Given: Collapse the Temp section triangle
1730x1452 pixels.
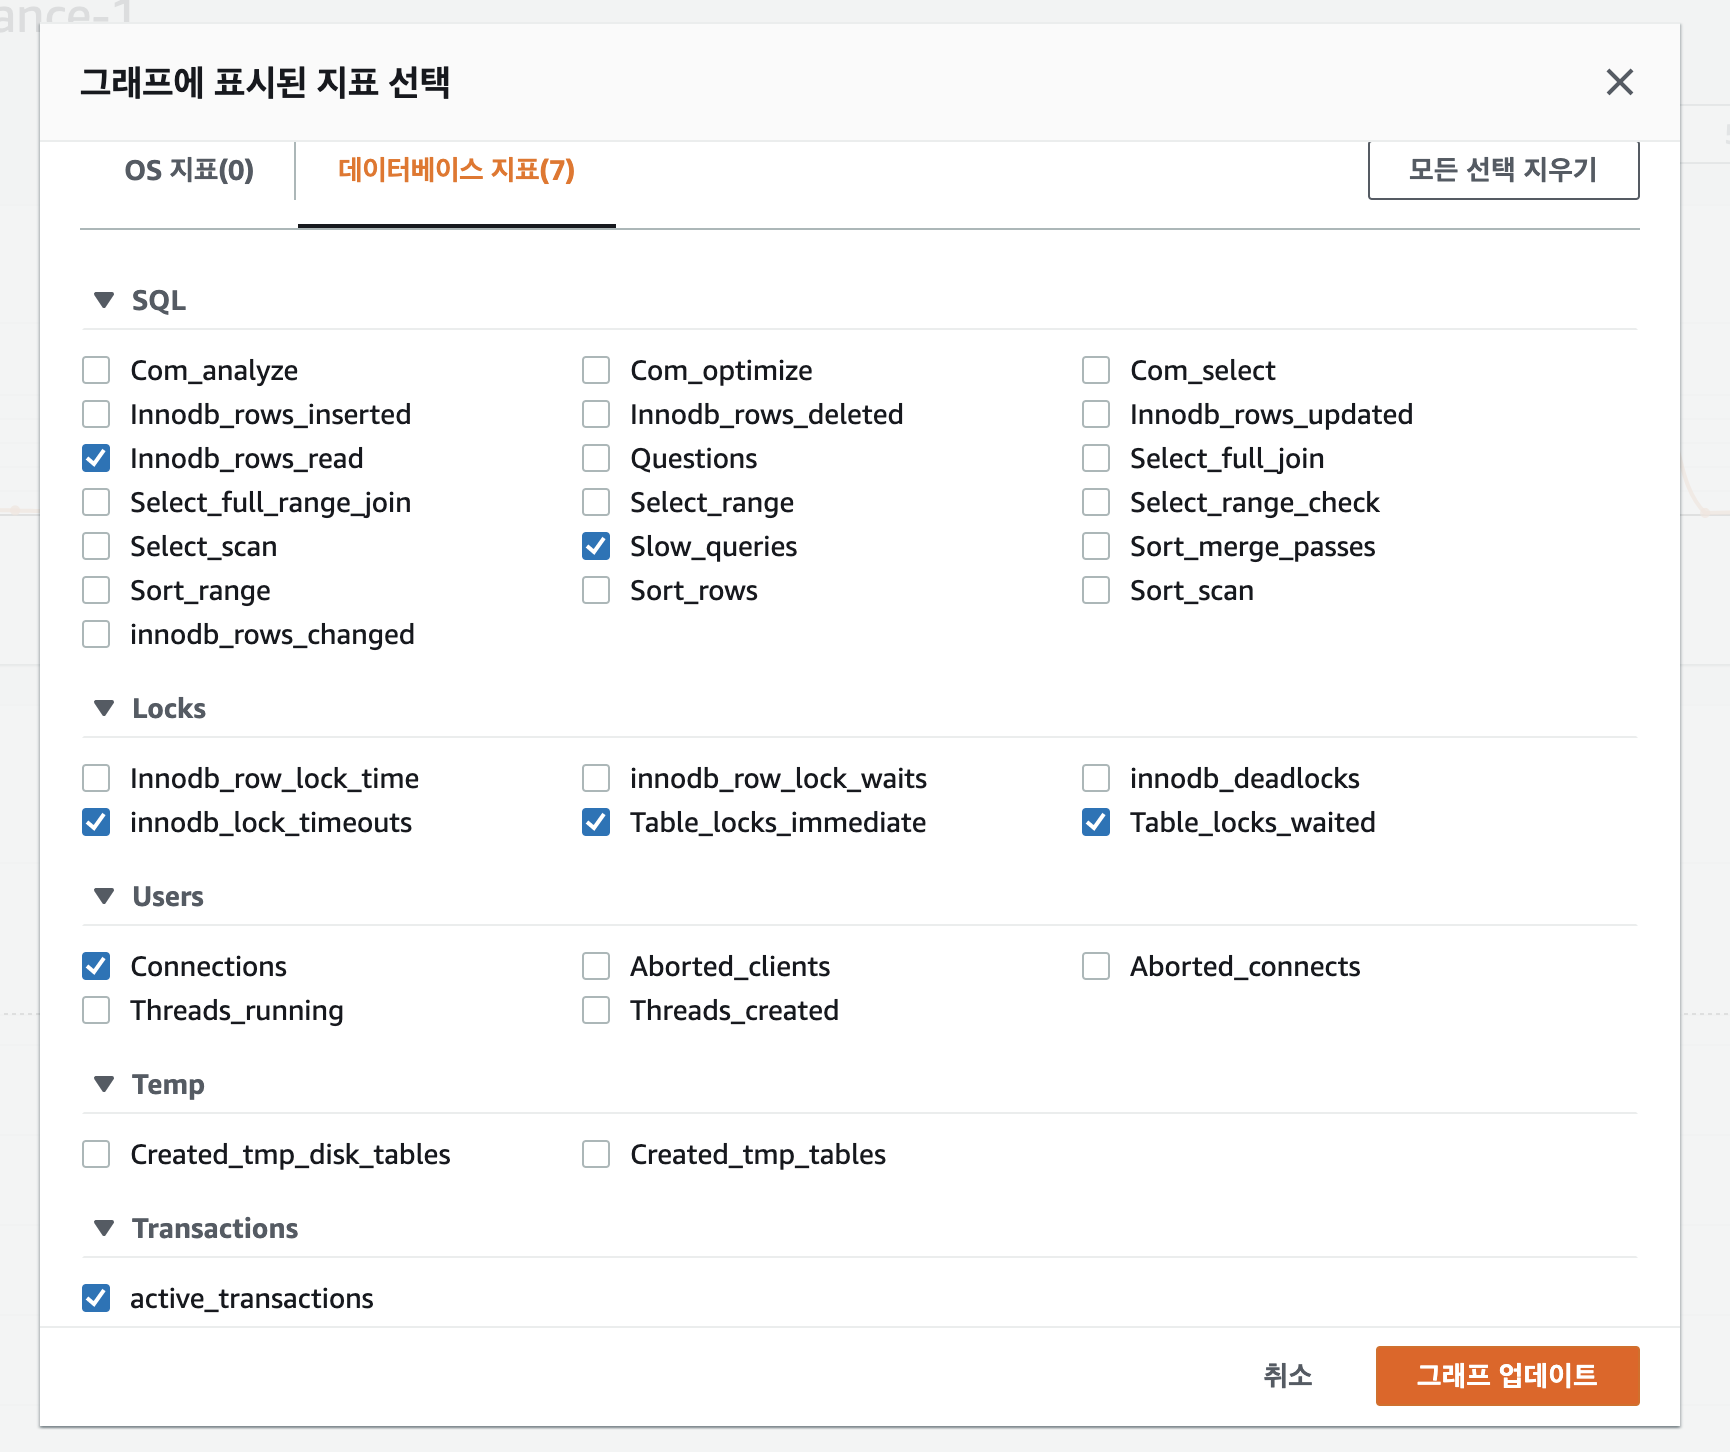Looking at the screenshot, I should [104, 1084].
